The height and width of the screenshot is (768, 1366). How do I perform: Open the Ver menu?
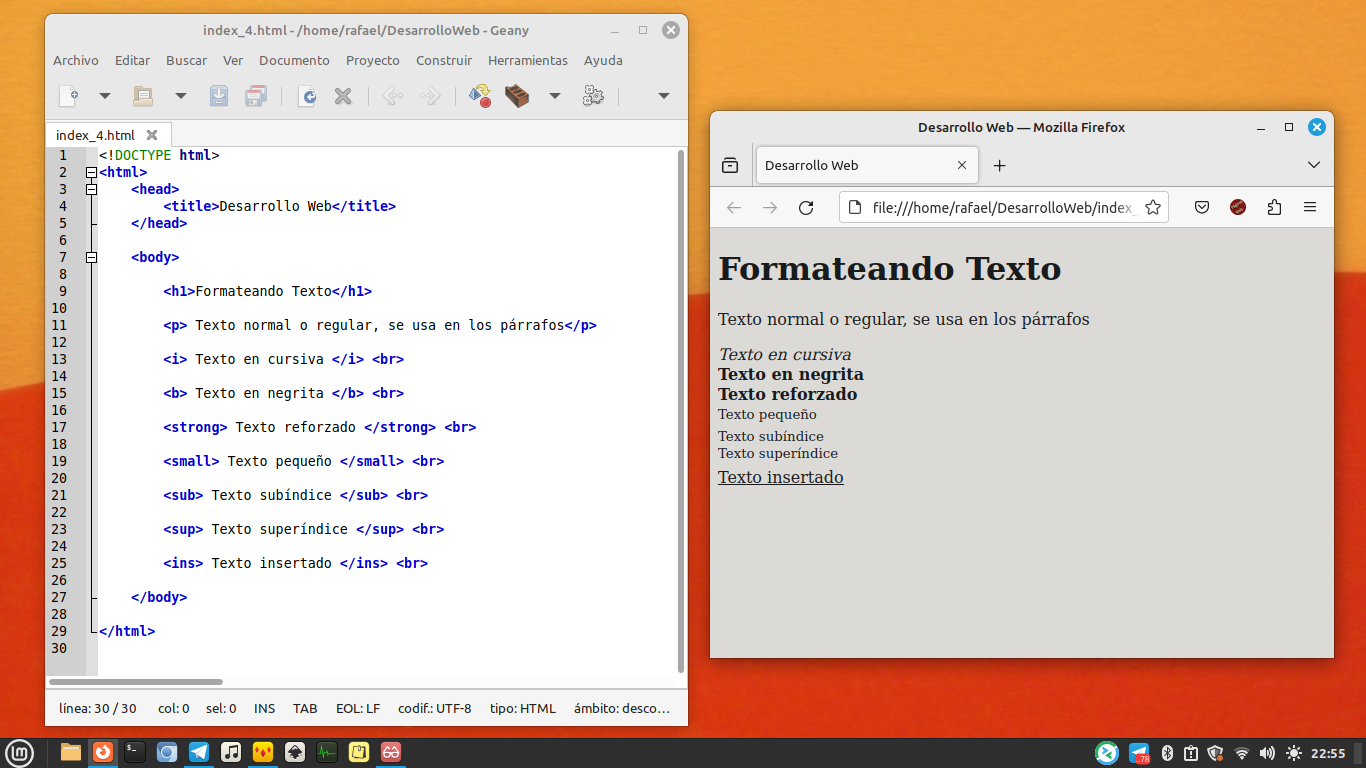pos(233,60)
